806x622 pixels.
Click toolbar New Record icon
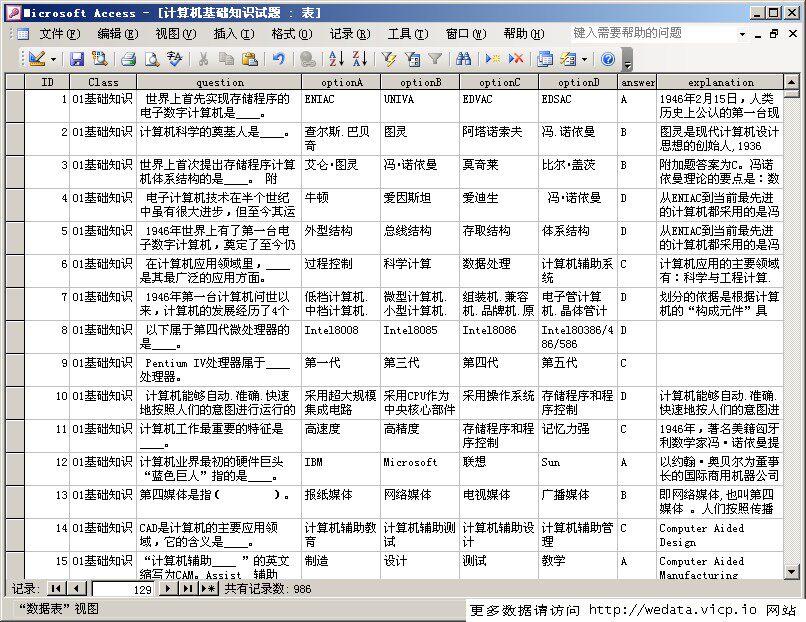tap(492, 59)
